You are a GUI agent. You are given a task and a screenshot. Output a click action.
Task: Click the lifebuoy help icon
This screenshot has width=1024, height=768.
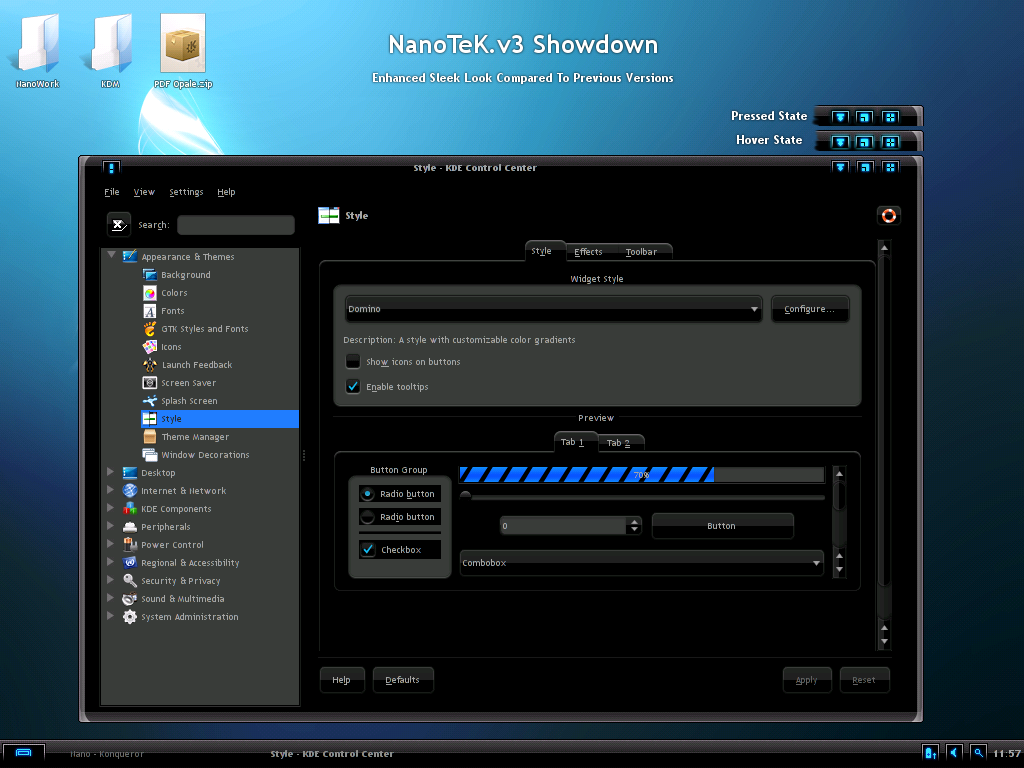[889, 216]
